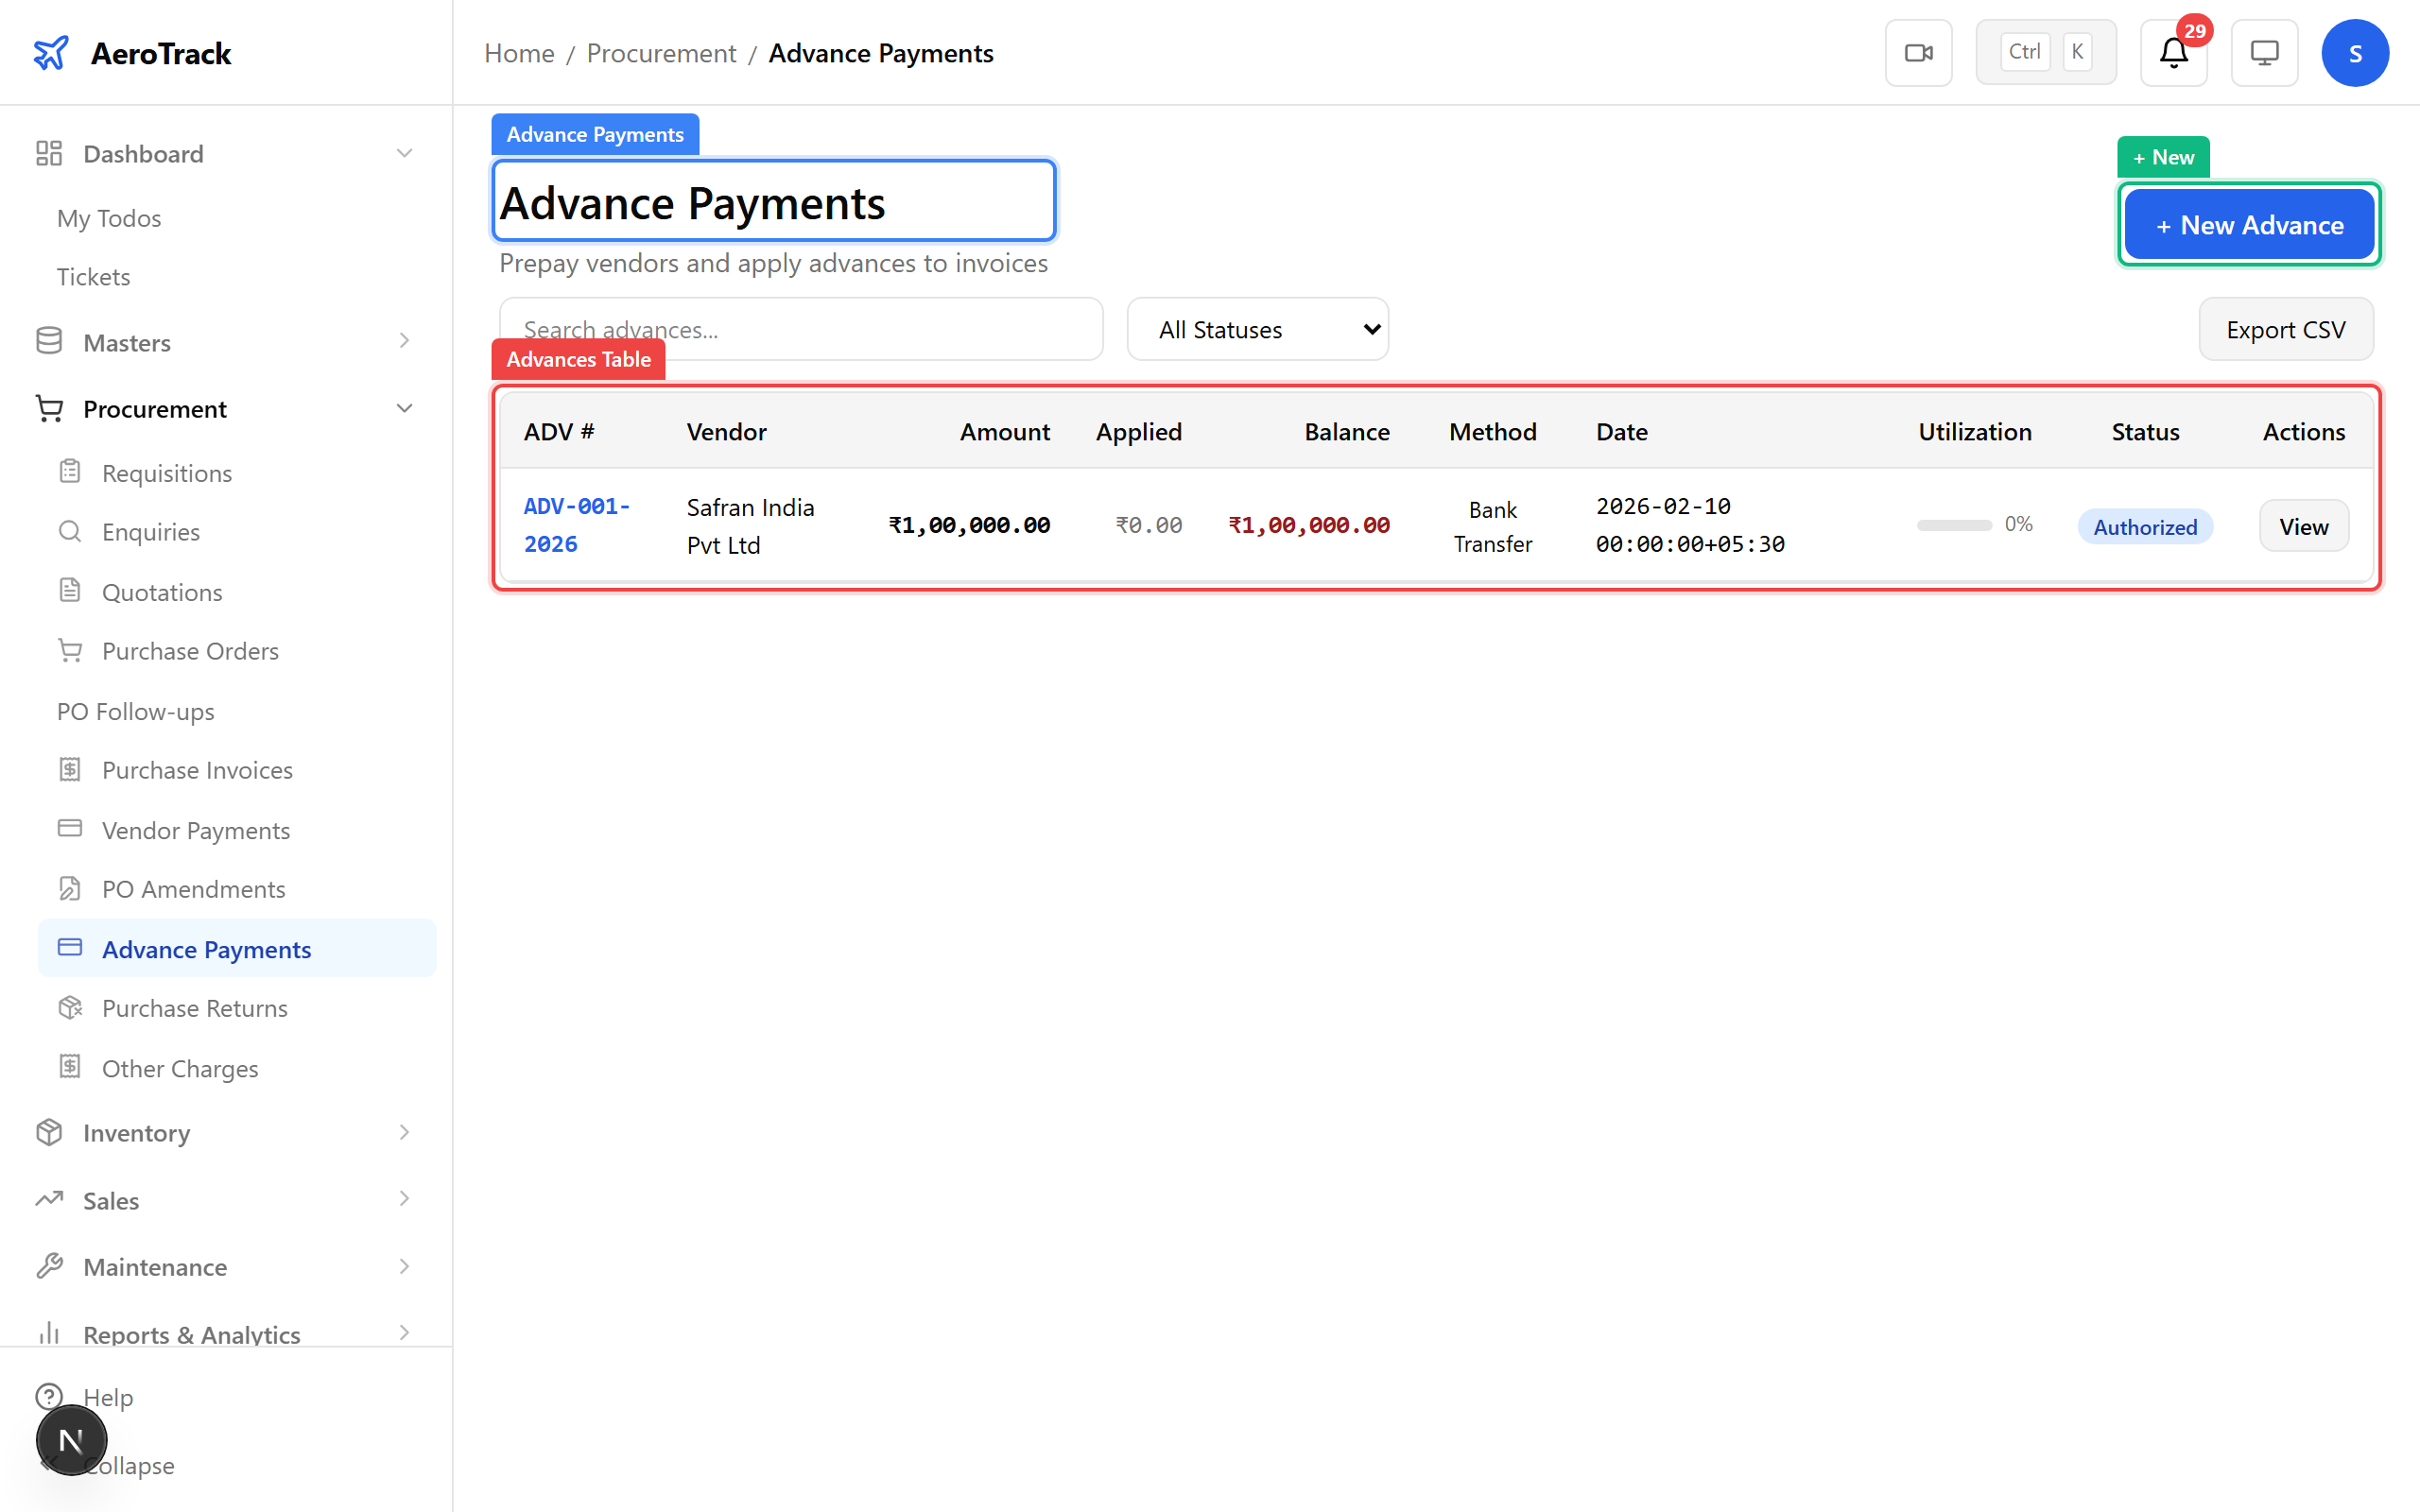Open the profile avatar marked S
The width and height of the screenshot is (2420, 1512).
pyautogui.click(x=2355, y=52)
